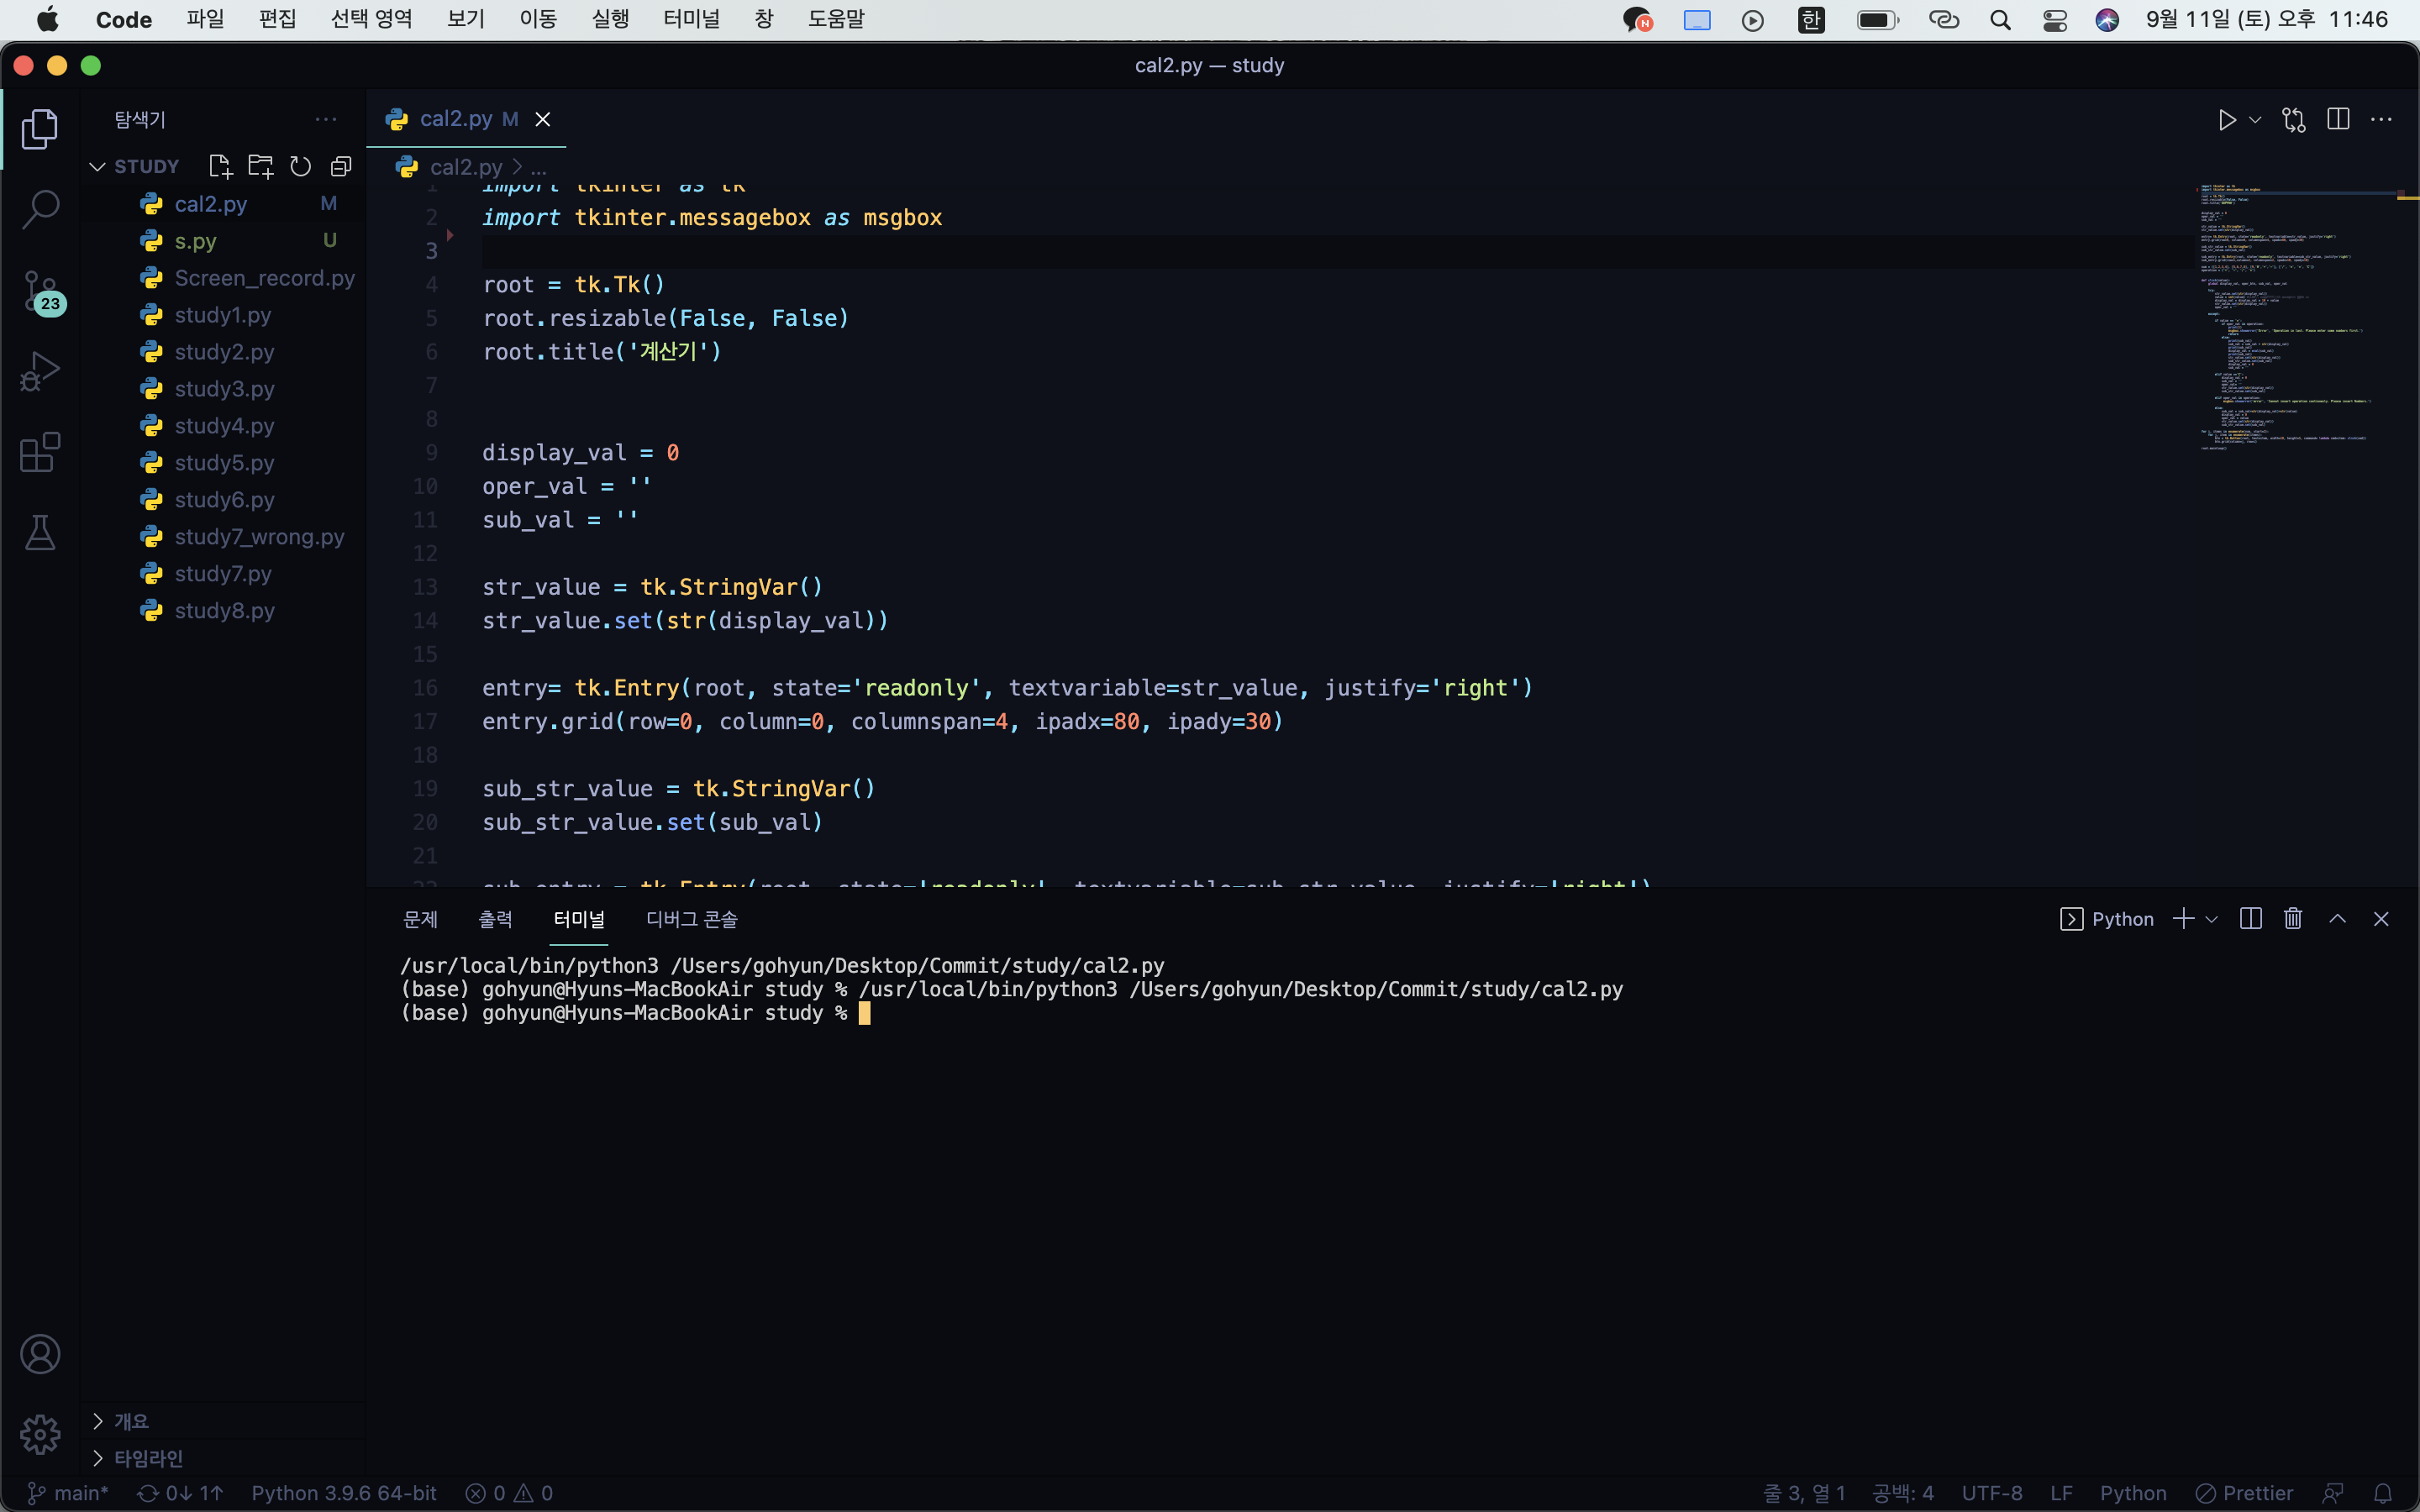Open editor more actions ellipsis

2382,120
